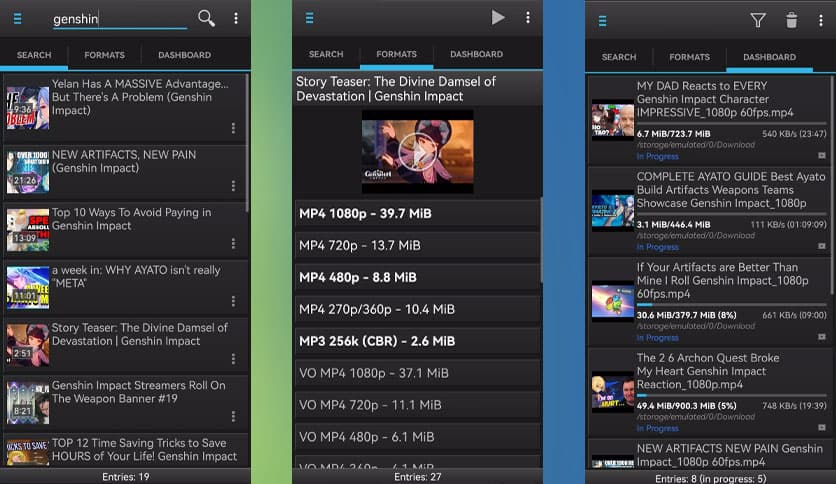This screenshot has width=836, height=484.
Task: Select FORMATS tab in the middle screen
Action: tap(397, 54)
